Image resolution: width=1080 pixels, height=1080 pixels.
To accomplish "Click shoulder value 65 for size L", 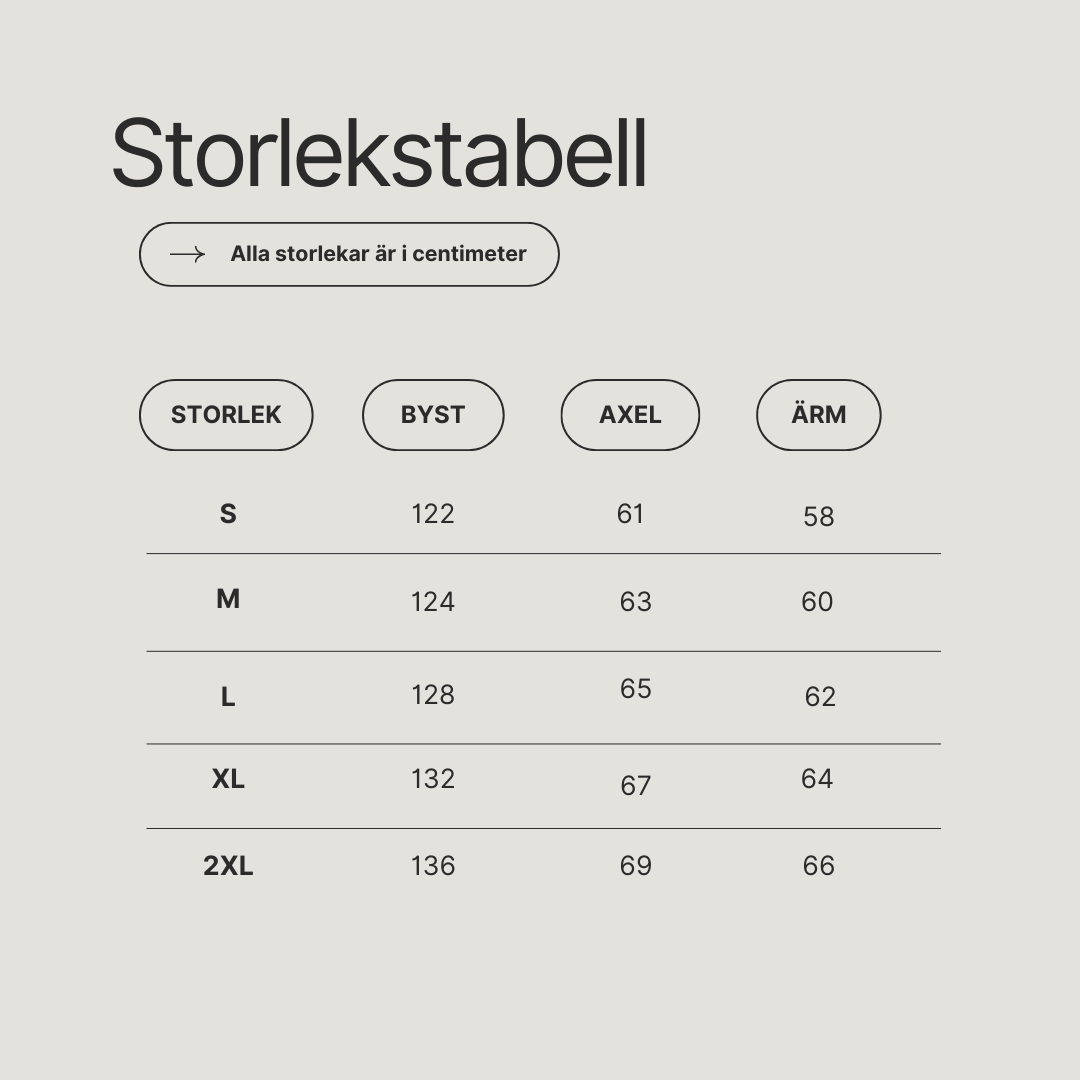I will [636, 689].
